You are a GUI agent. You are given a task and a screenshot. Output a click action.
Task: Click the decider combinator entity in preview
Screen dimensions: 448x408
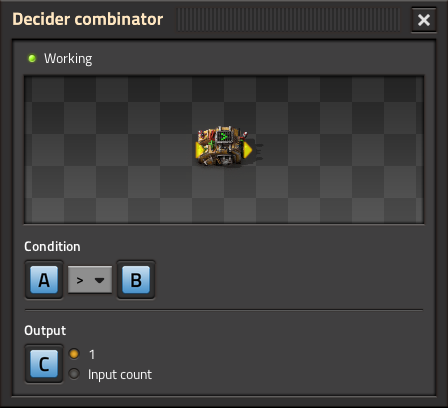pos(224,147)
